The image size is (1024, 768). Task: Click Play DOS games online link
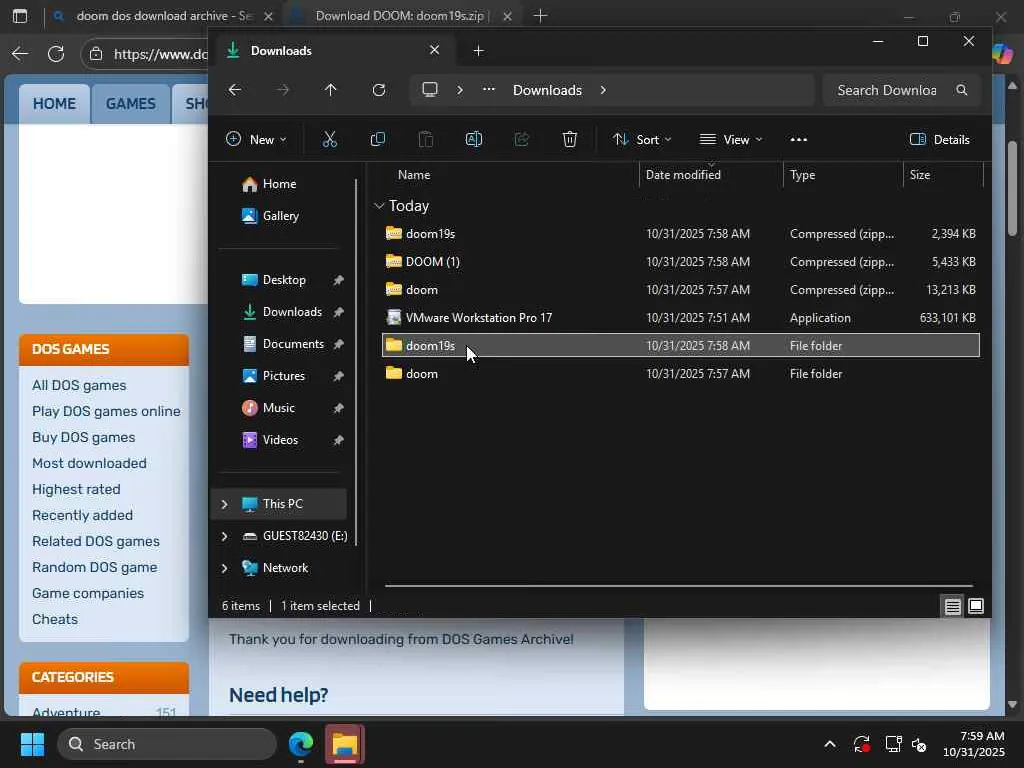(x=106, y=411)
